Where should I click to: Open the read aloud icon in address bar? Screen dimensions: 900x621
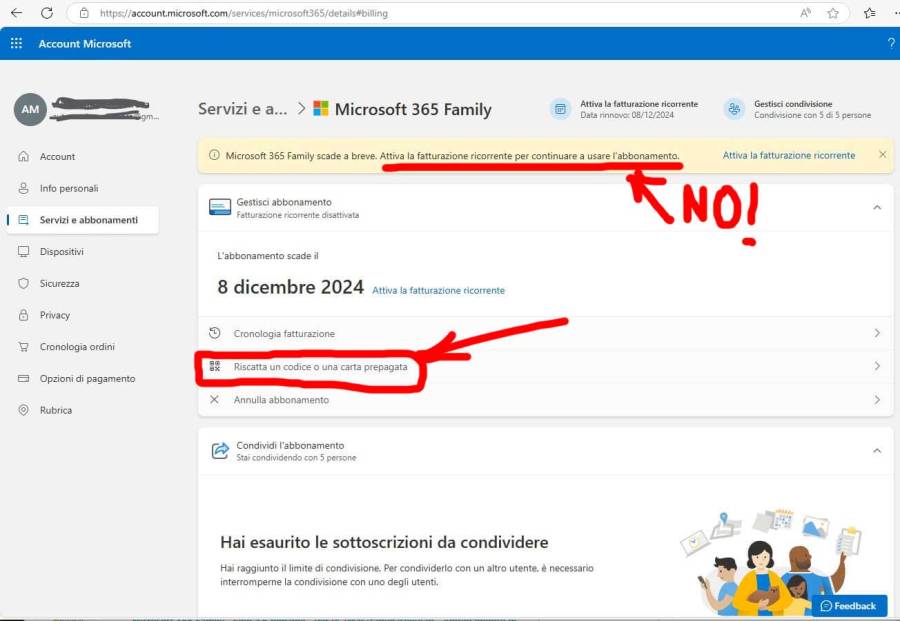tap(805, 13)
